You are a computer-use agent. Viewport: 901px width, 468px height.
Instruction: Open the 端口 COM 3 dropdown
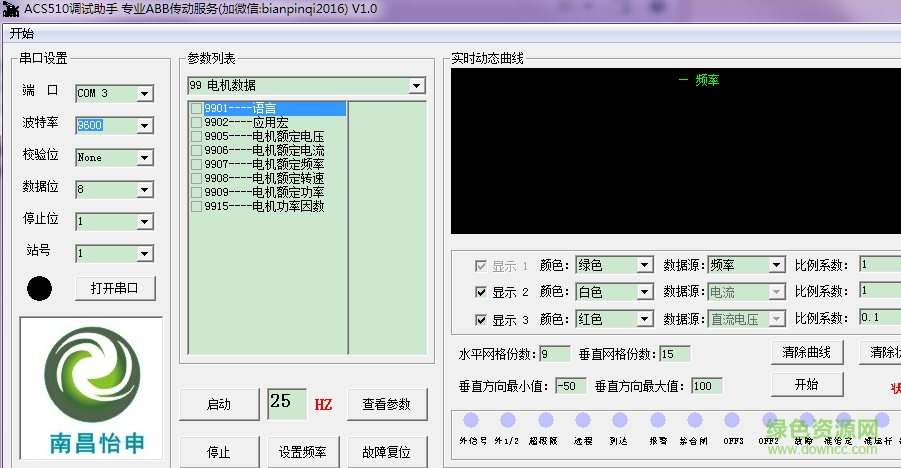[145, 93]
